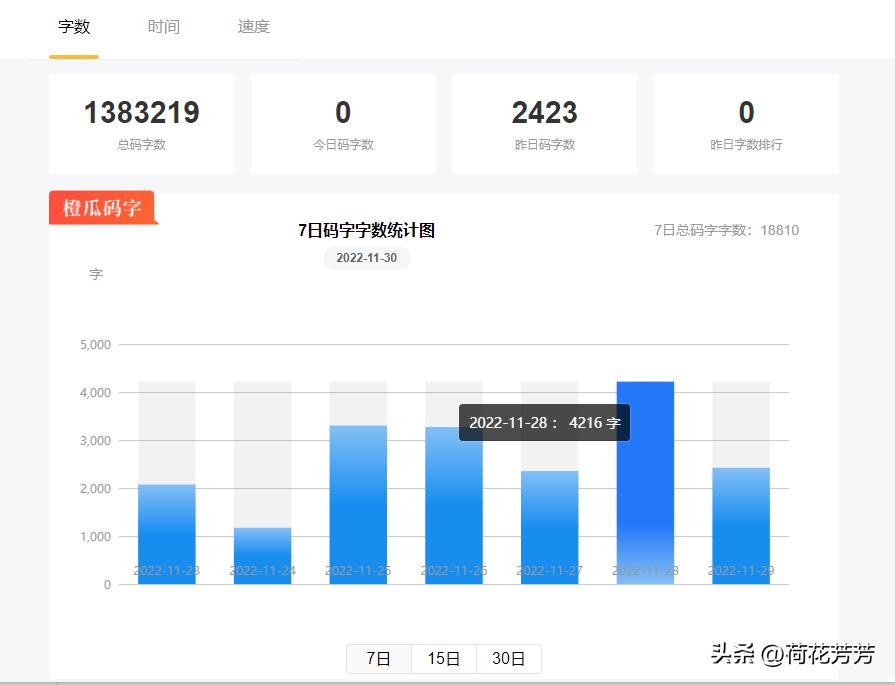Click the shortest bar for 2022-11-24
This screenshot has width=895, height=685.
262,555
